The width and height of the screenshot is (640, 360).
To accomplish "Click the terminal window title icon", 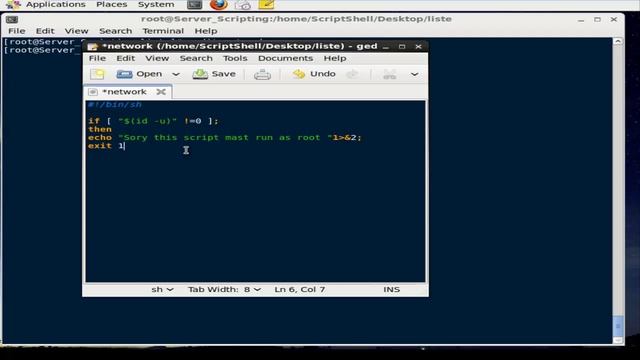I will click(12, 19).
